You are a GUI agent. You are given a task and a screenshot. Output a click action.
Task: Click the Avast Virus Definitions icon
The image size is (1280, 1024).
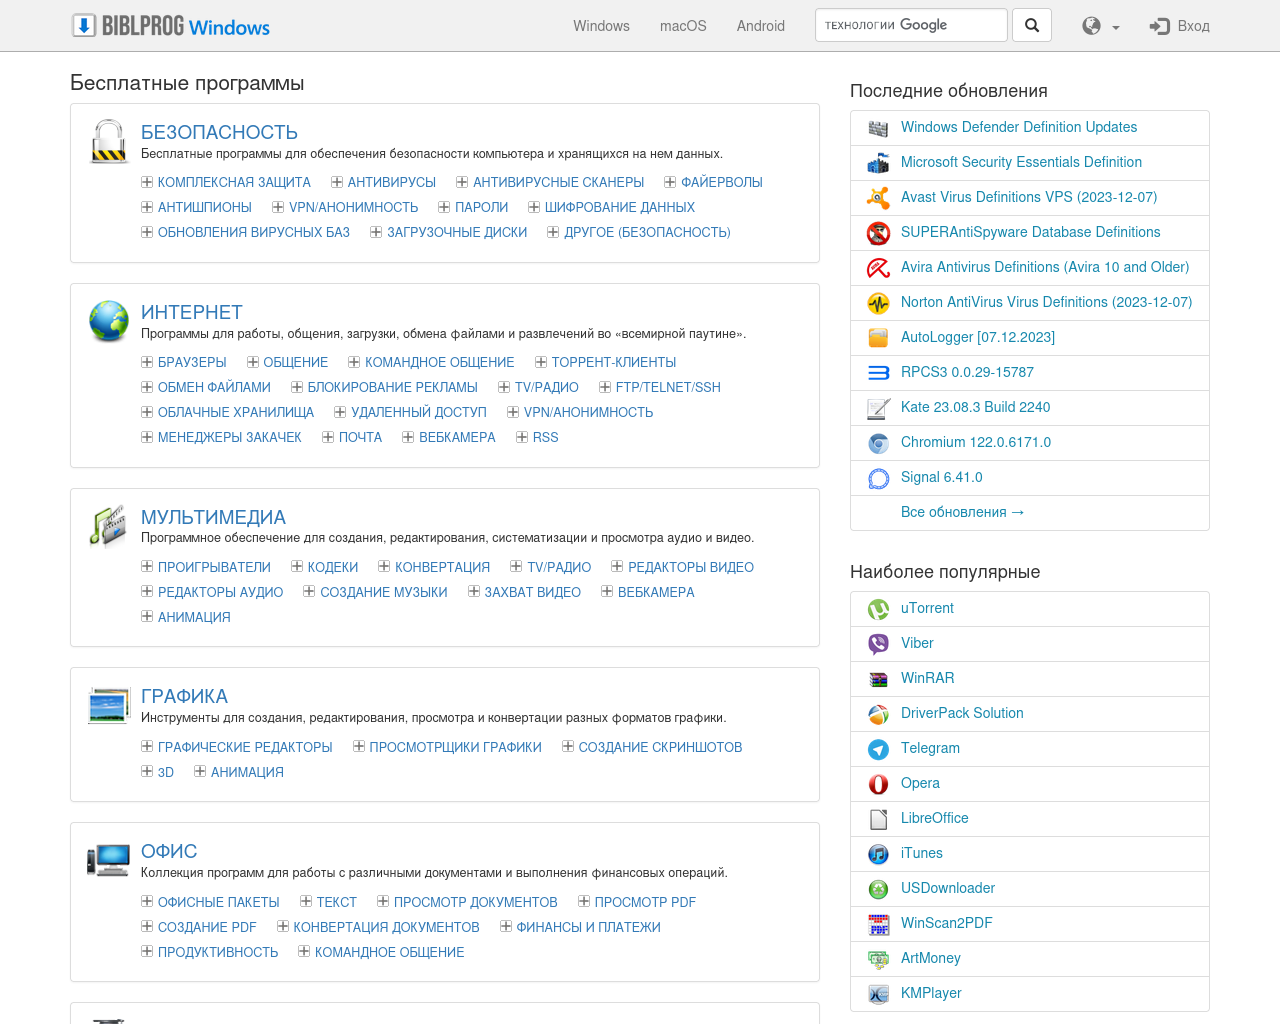coord(878,198)
